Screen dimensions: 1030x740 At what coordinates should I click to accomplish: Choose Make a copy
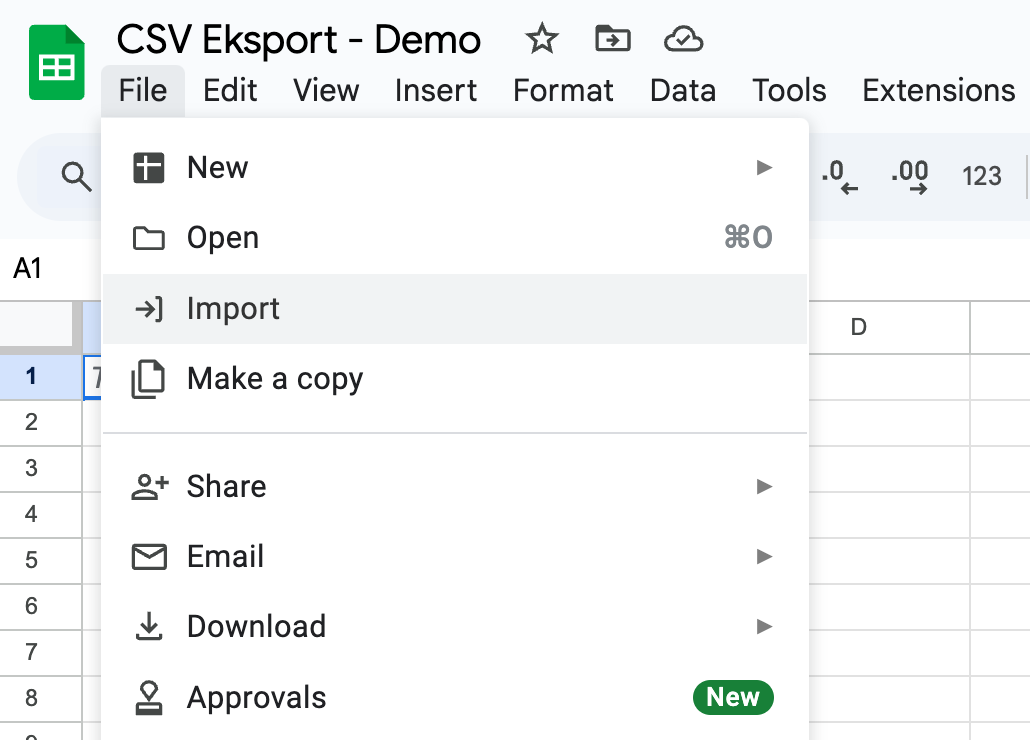click(455, 379)
